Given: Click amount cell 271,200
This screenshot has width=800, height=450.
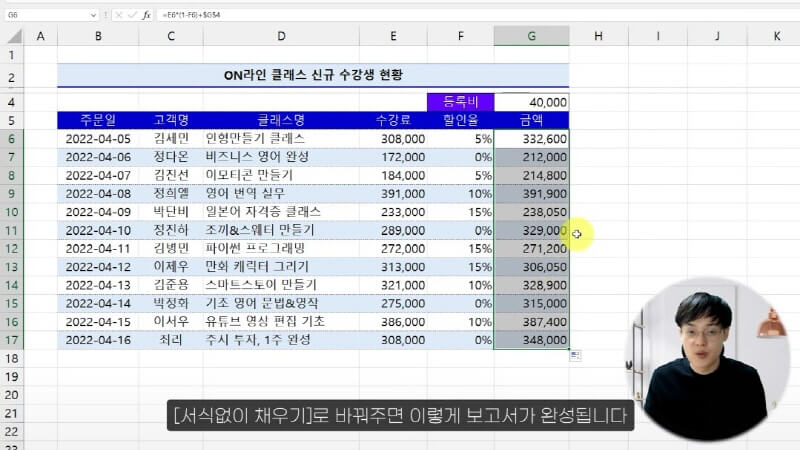Looking at the screenshot, I should tap(532, 248).
